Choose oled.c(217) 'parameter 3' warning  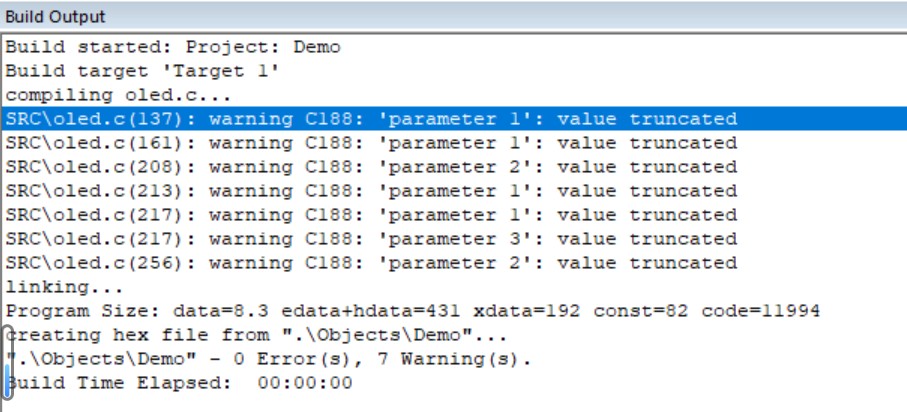[x=370, y=239]
